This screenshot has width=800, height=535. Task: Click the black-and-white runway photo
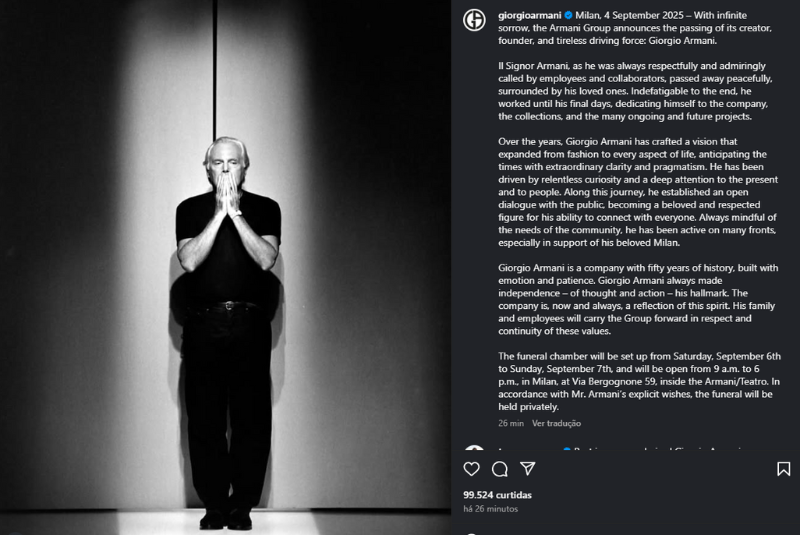[226, 267]
